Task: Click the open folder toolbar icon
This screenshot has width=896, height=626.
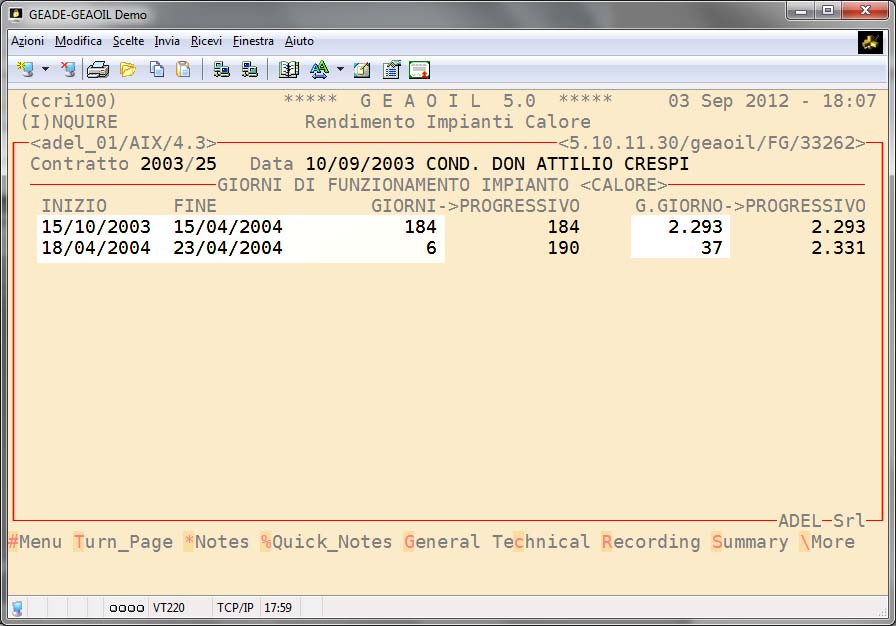Action: click(128, 70)
